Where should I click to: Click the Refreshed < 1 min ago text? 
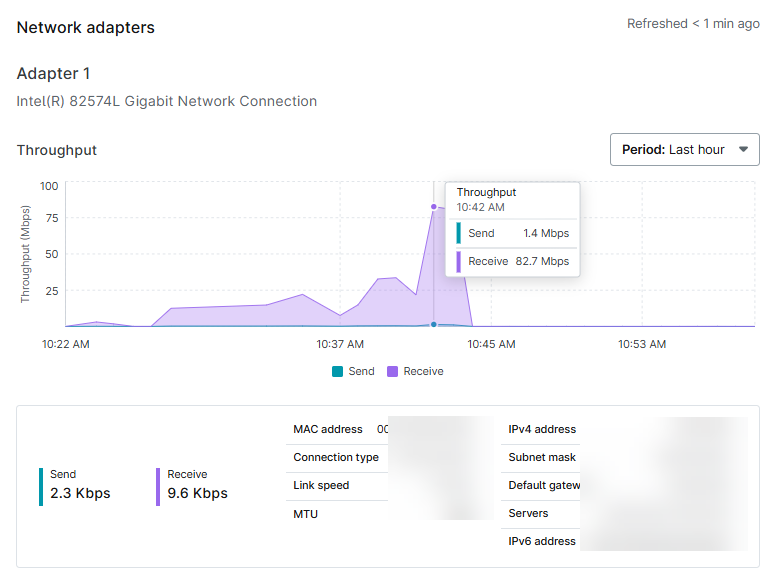coord(693,24)
